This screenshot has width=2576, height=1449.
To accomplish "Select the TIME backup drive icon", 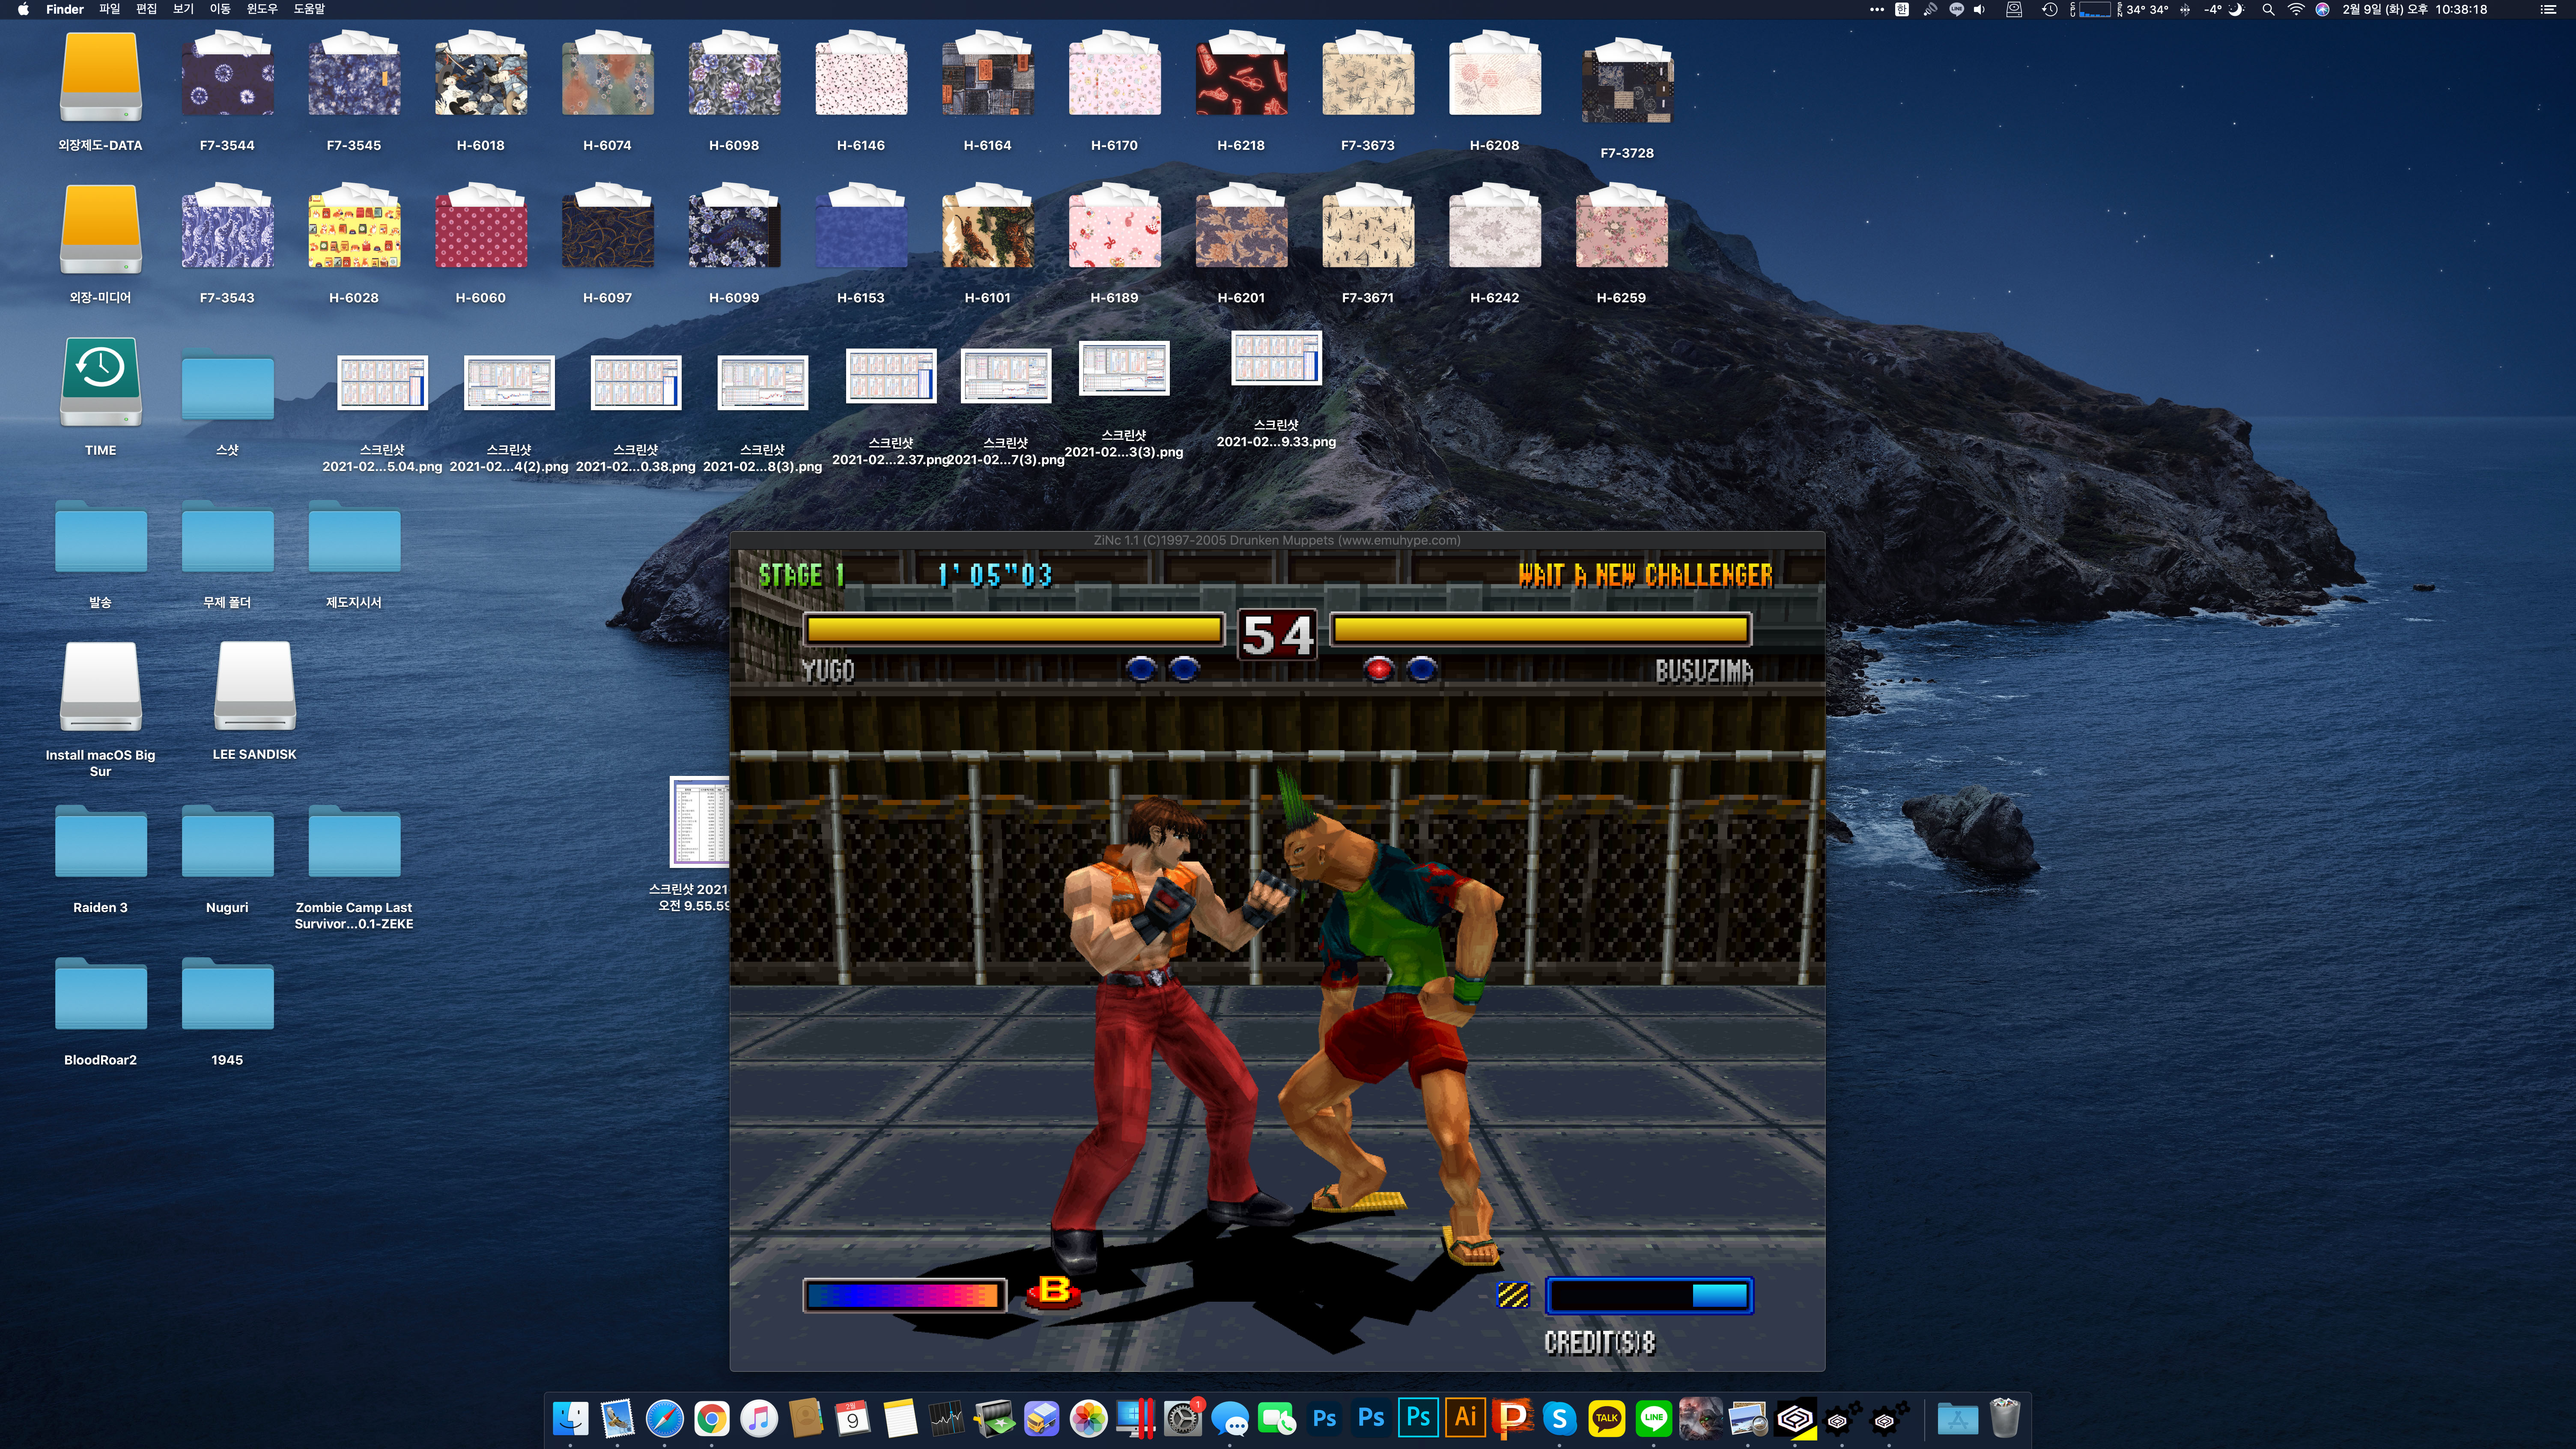I will [x=100, y=383].
